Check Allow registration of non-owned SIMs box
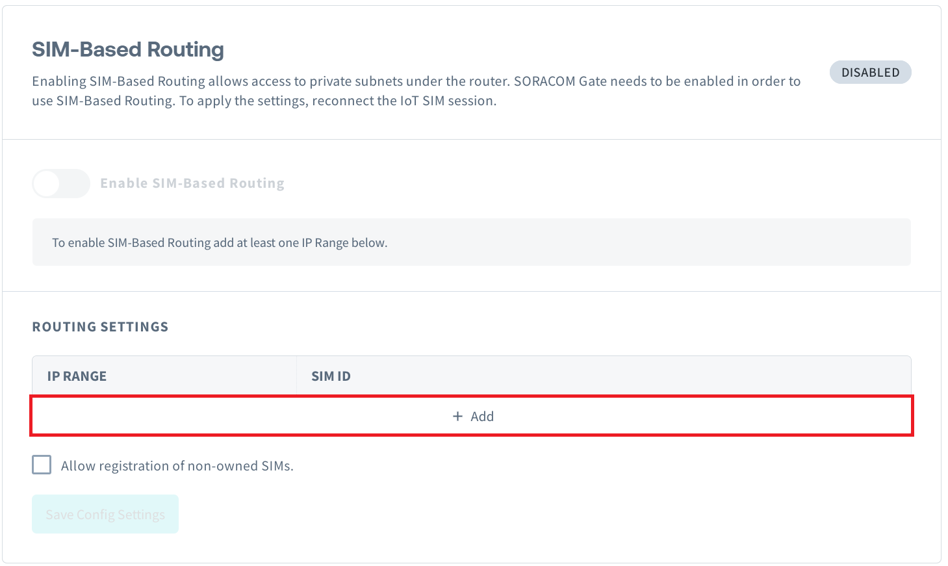 (42, 465)
